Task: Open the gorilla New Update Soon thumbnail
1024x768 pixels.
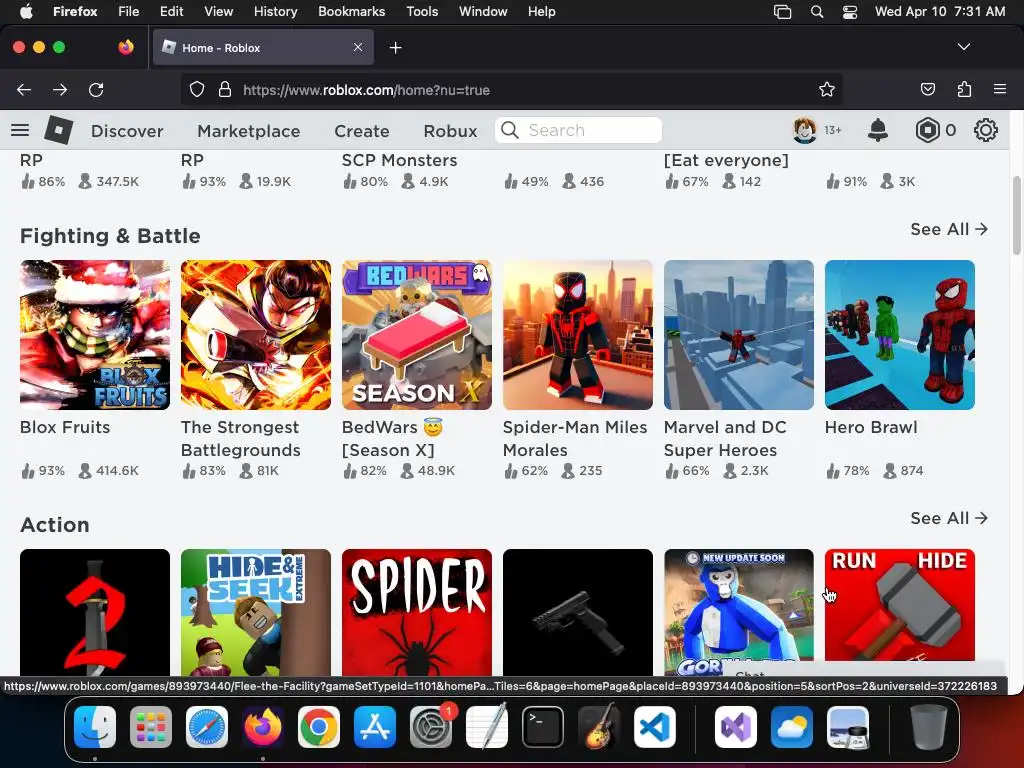Action: pos(739,606)
